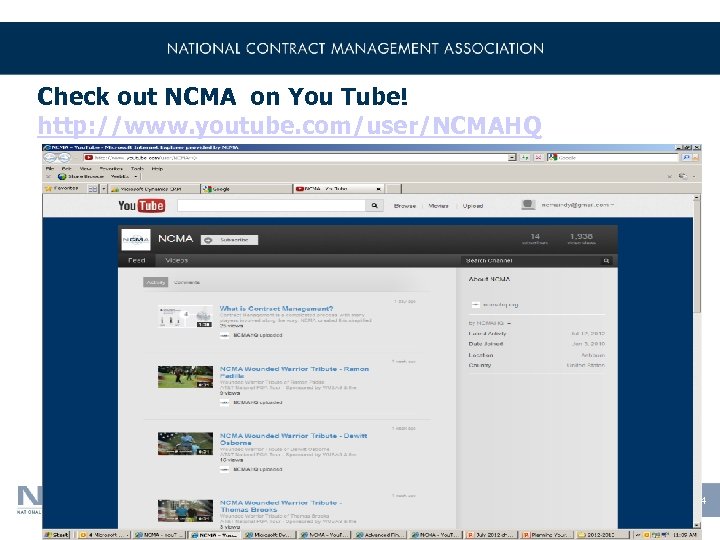Open the ncmahq.org website link in About
Image resolution: width=720 pixels, height=540 pixels.
pyautogui.click(x=501, y=304)
